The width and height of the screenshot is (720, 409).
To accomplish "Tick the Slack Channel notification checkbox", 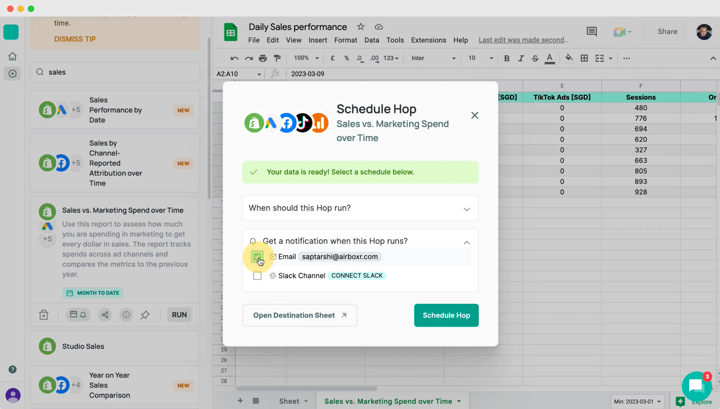I will (x=257, y=276).
